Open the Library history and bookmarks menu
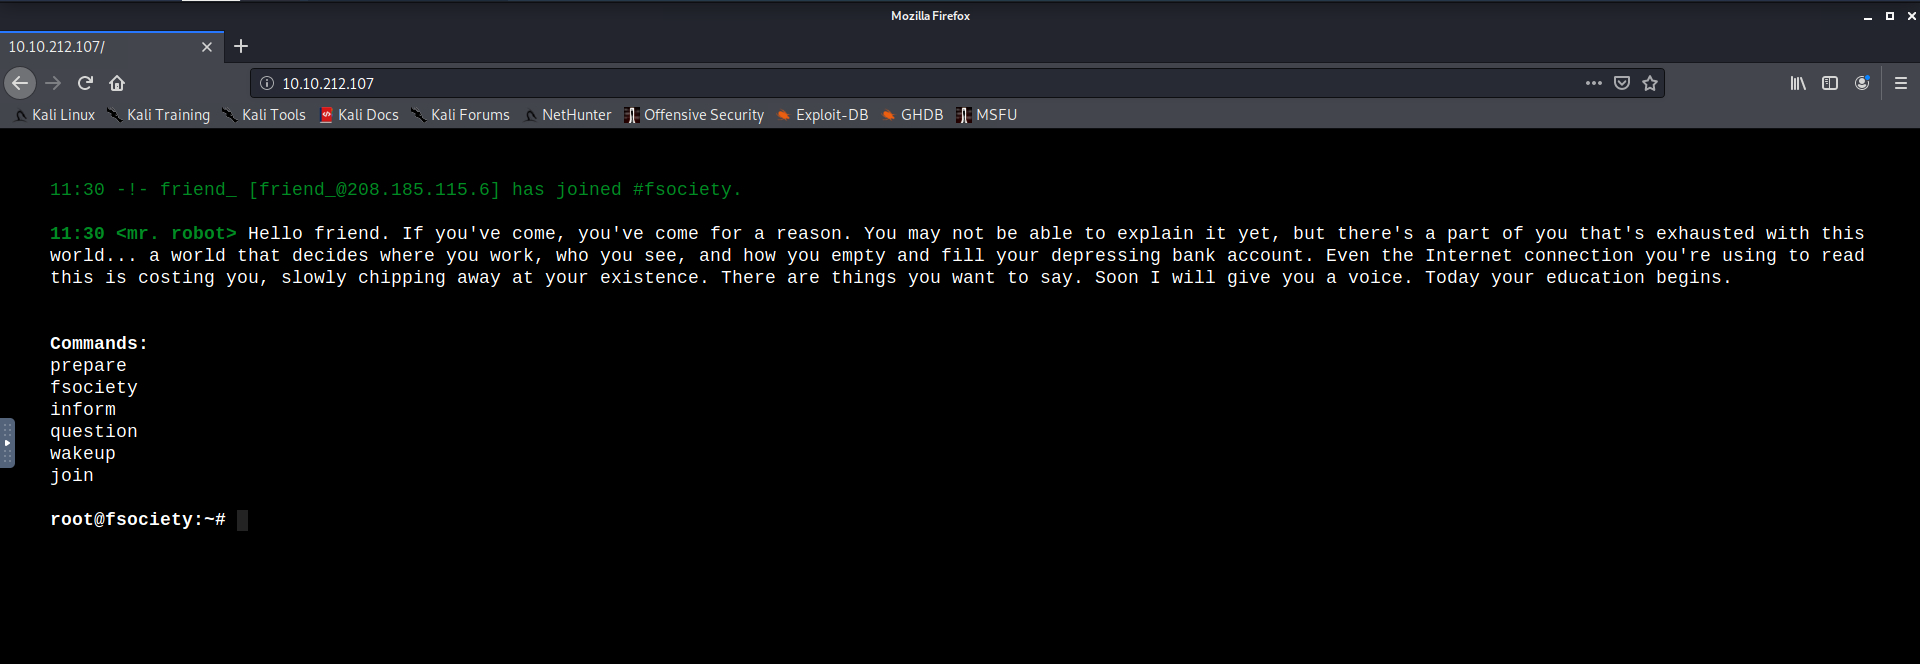 pos(1798,83)
